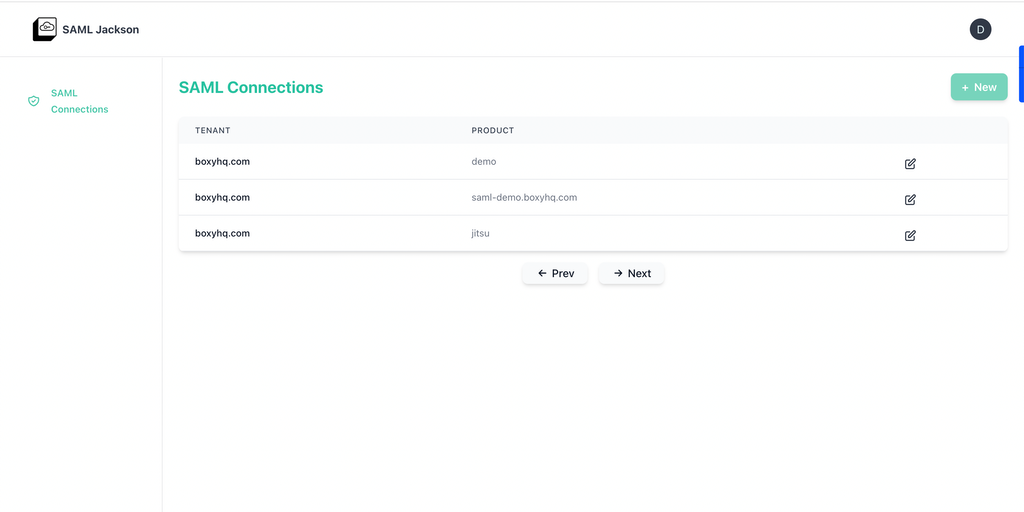1024x512 pixels.
Task: Select the boxyhq.com tenant in the demo row
Action: 222,161
